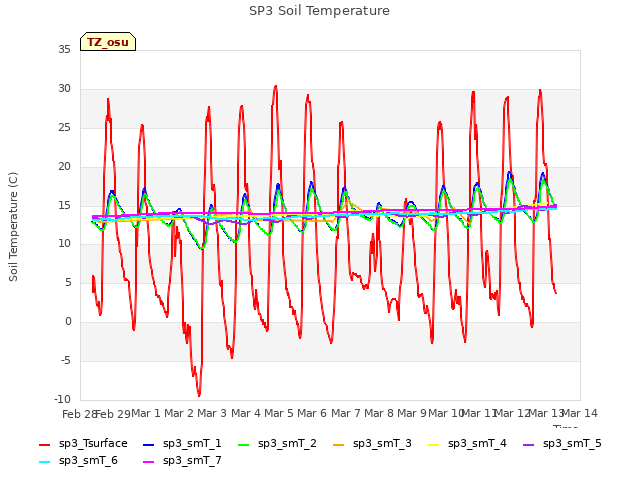The image size is (640, 480).
Task: Toggle sp3_smT_2 legend entry
Action: pos(277,444)
